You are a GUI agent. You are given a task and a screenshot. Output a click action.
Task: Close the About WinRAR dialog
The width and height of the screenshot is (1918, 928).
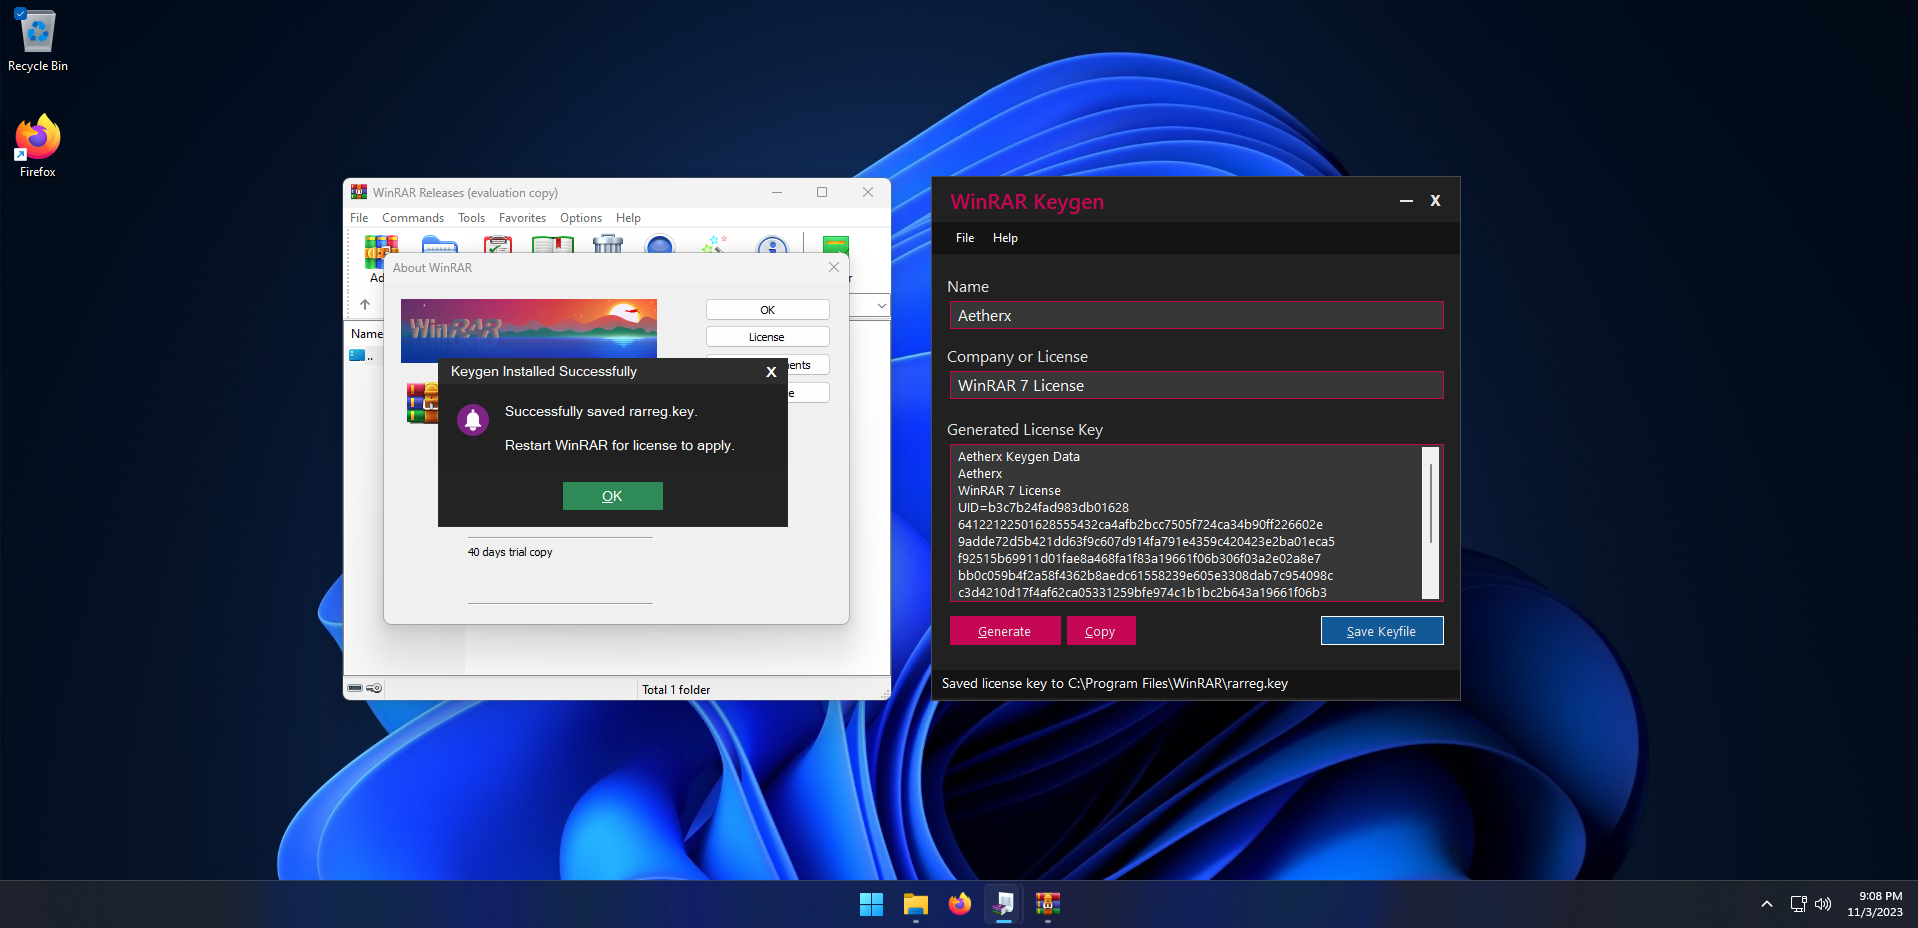click(834, 267)
